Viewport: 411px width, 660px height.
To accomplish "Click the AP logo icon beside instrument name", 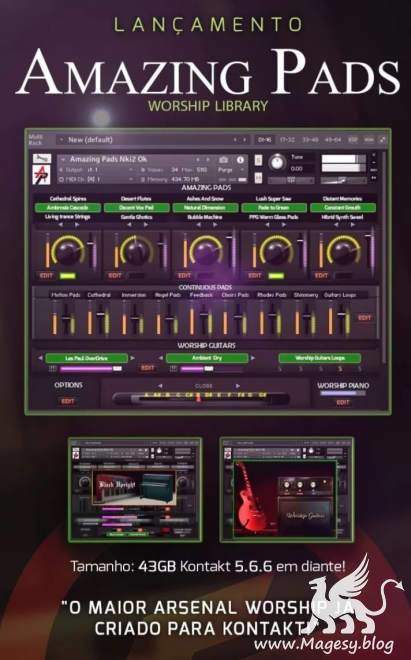I will click(x=42, y=175).
